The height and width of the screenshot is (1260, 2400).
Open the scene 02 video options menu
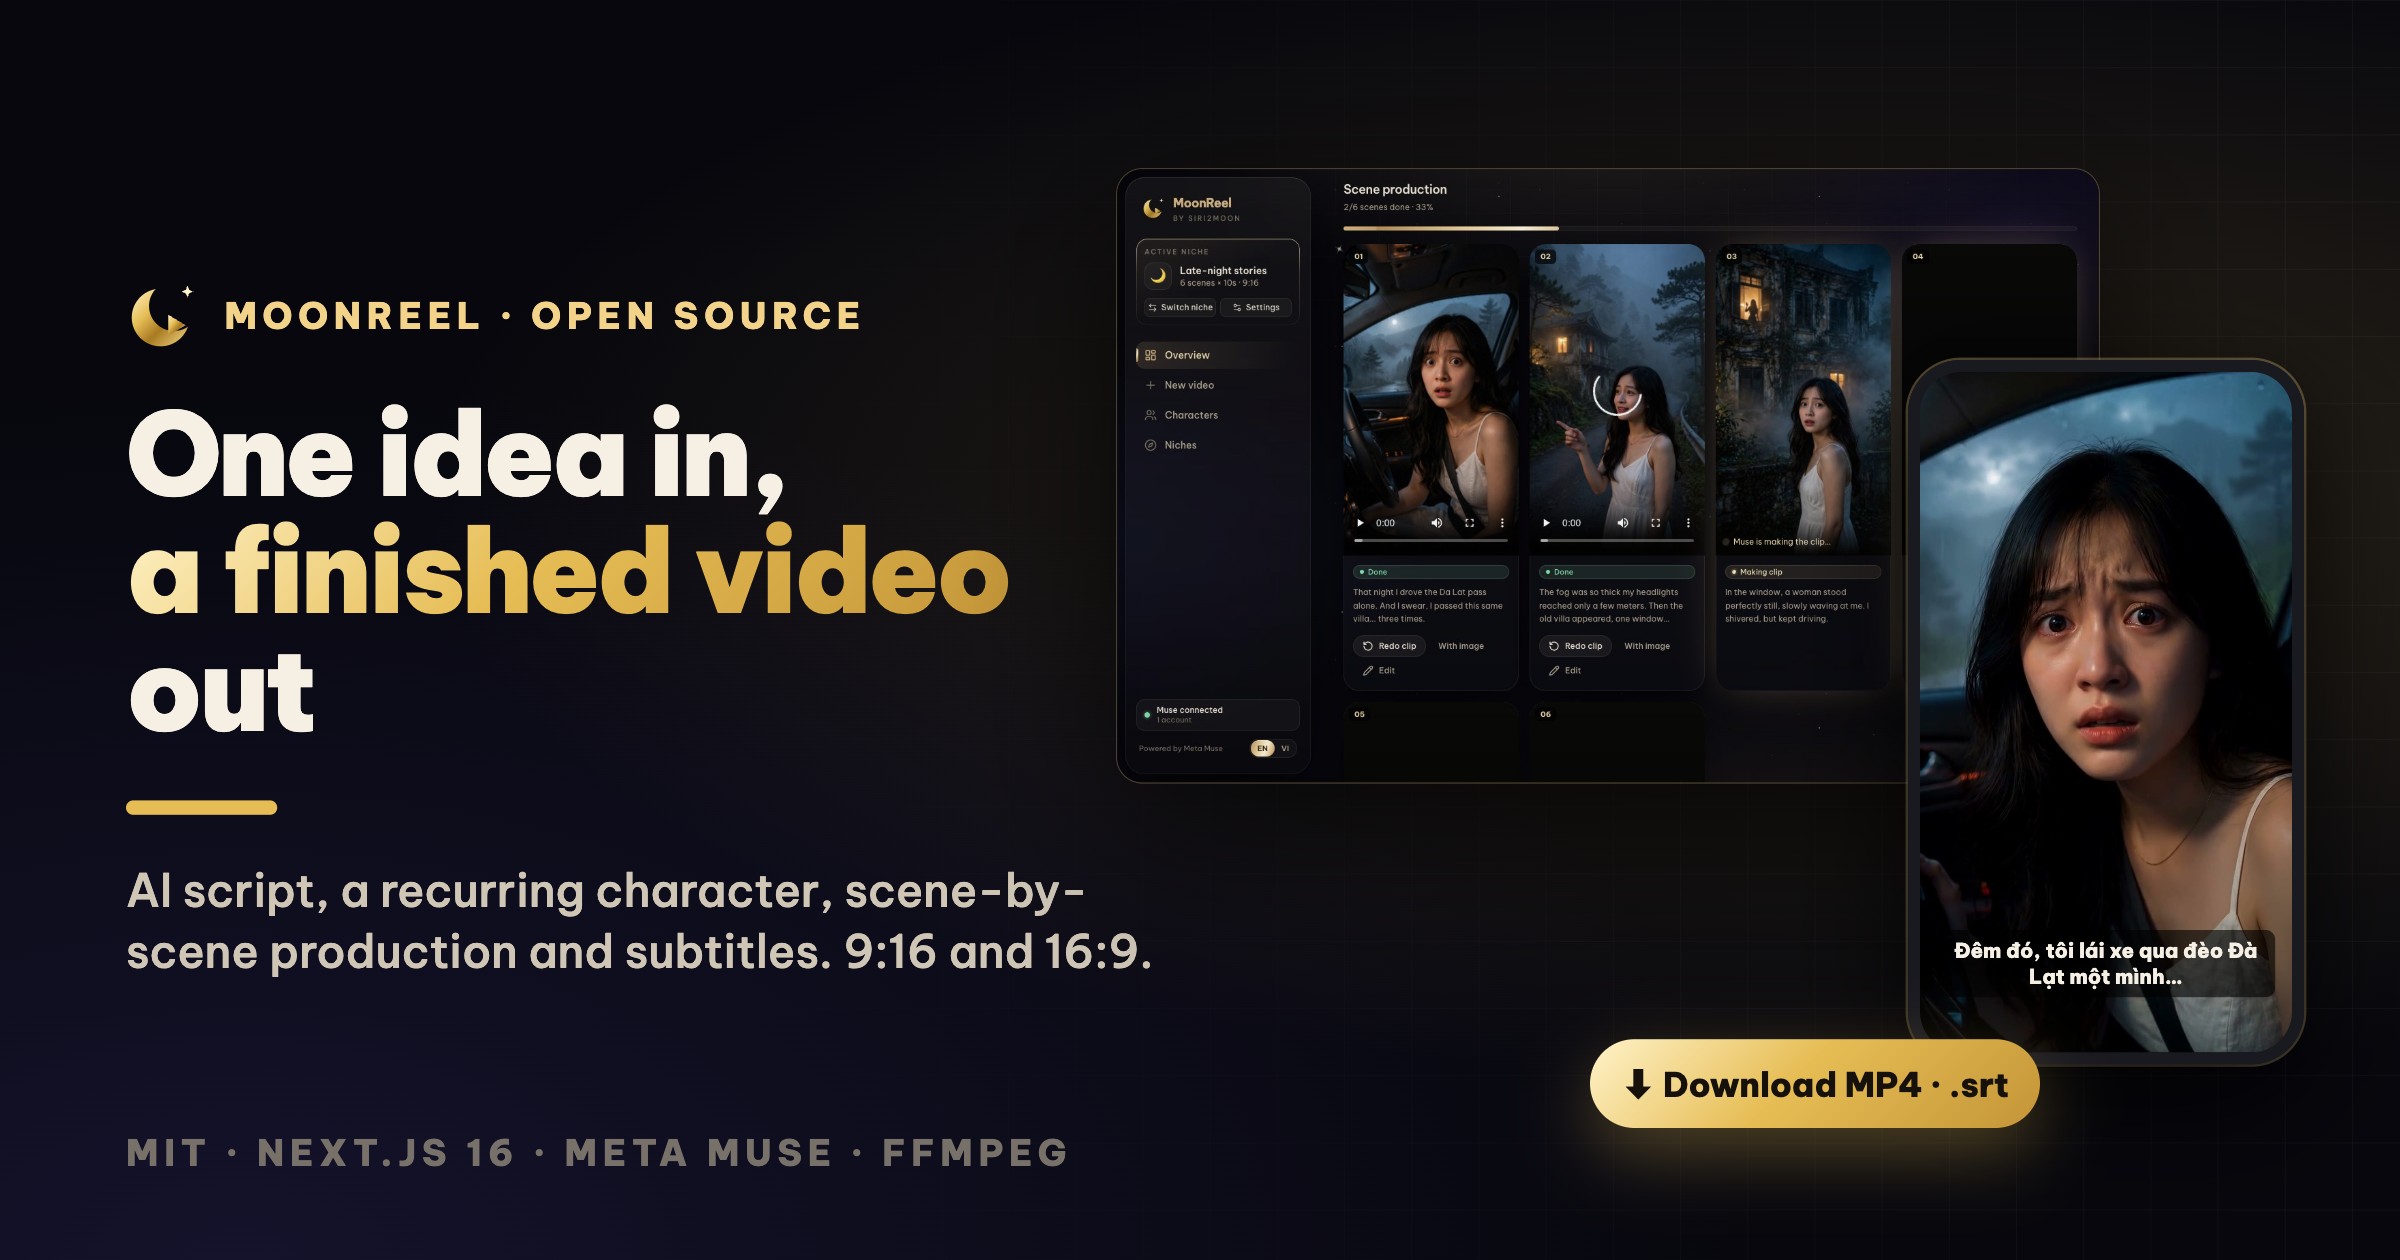click(x=1688, y=523)
